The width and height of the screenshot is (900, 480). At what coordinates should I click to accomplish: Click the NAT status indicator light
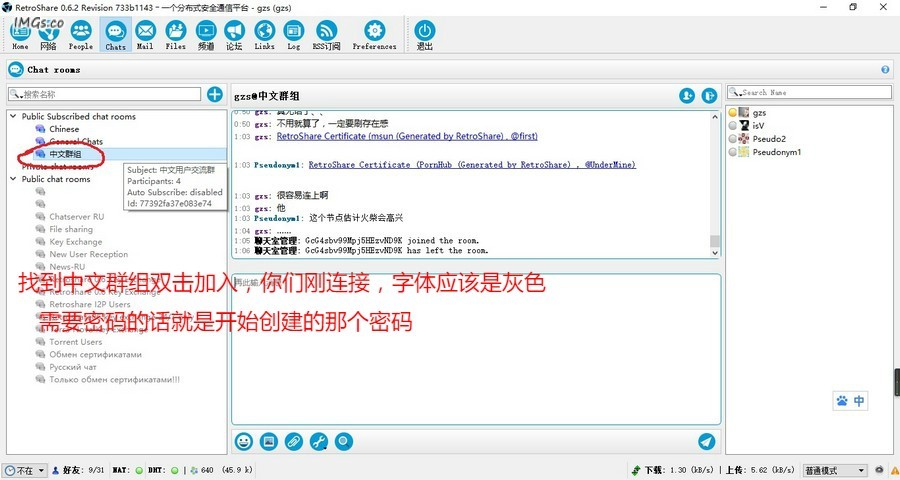click(x=138, y=470)
